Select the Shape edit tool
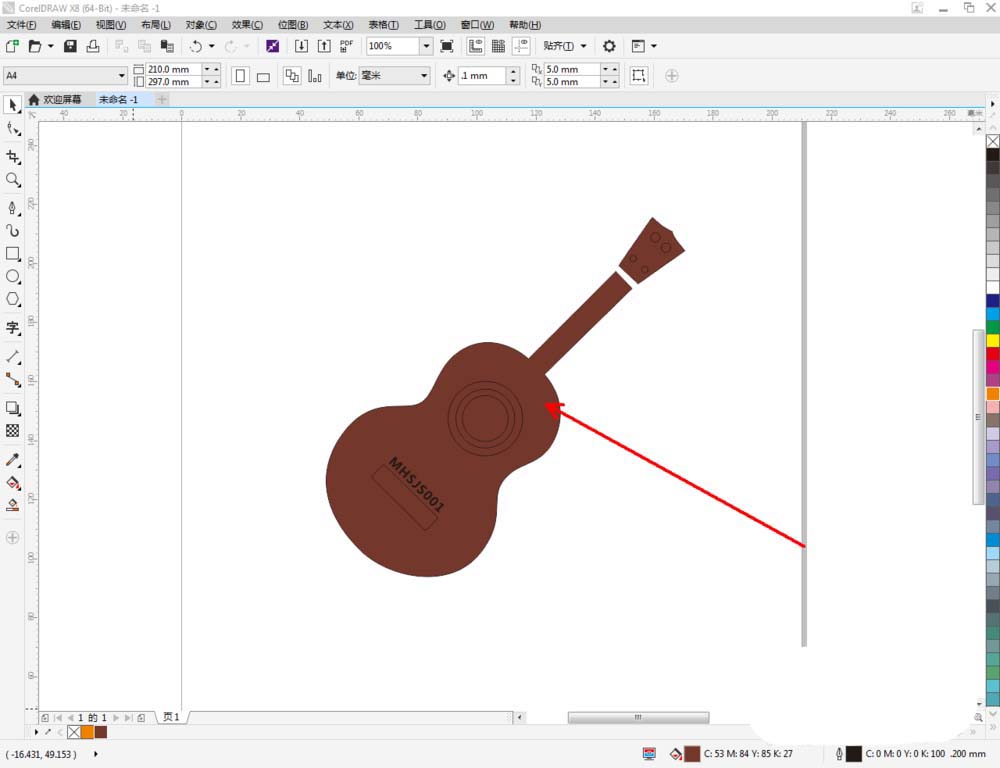Screen dimensions: 1000x768 (13, 129)
